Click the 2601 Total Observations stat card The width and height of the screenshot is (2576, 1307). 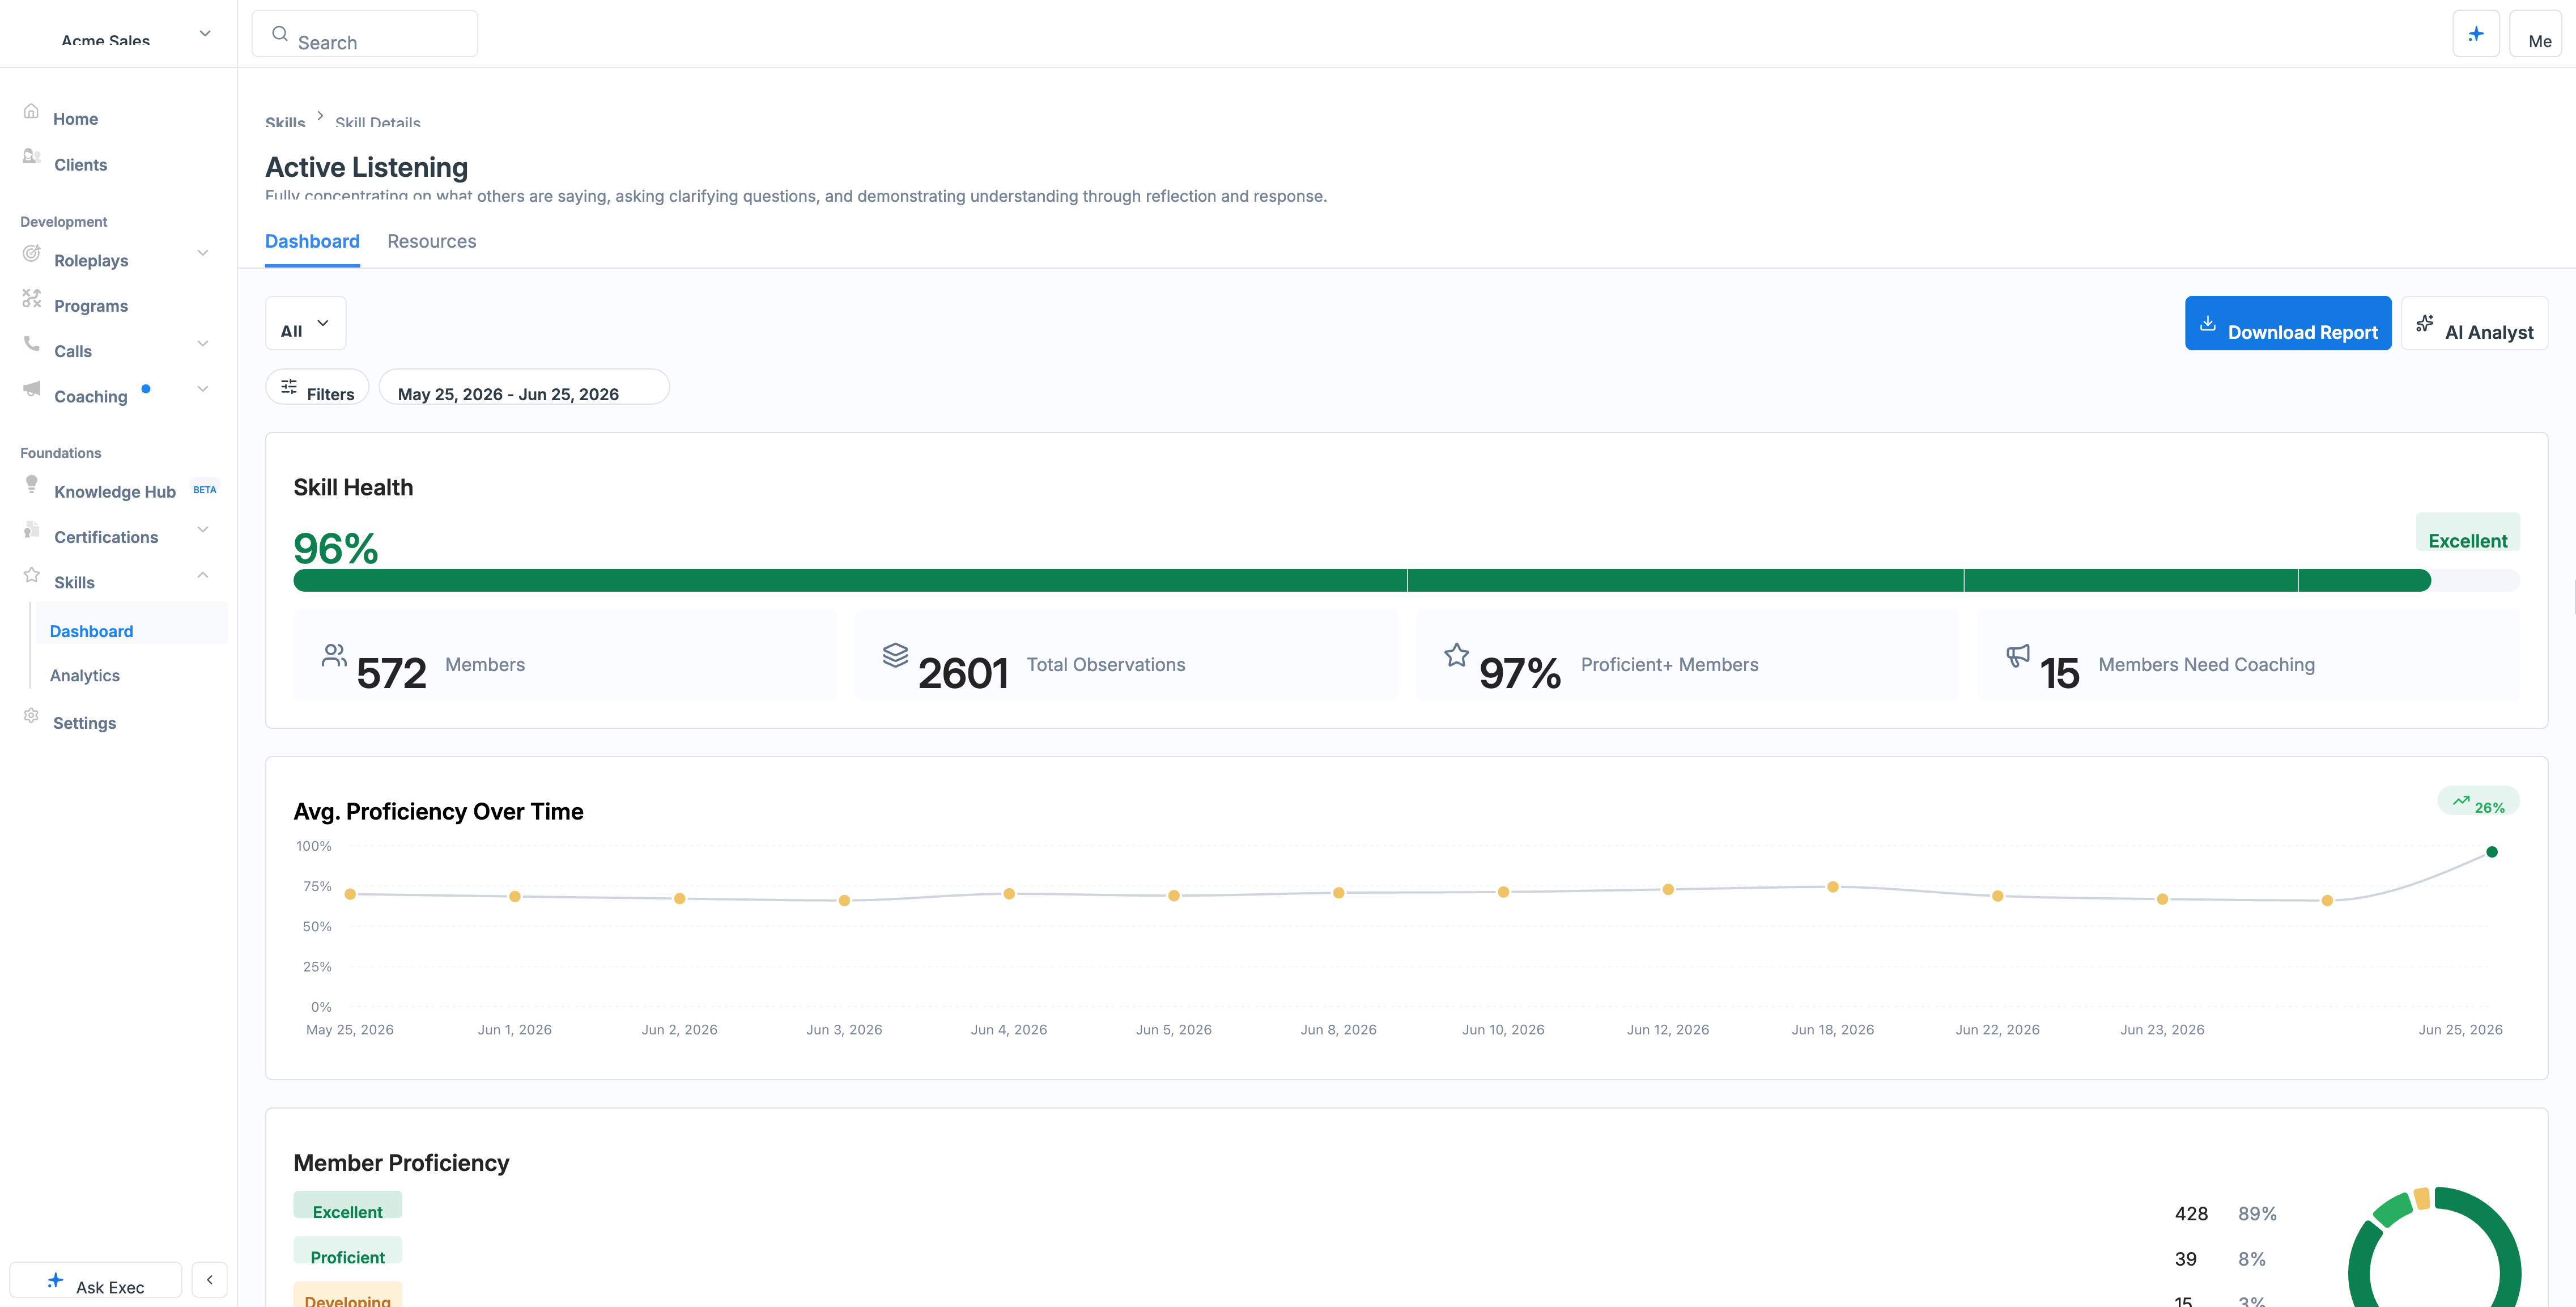[1126, 655]
